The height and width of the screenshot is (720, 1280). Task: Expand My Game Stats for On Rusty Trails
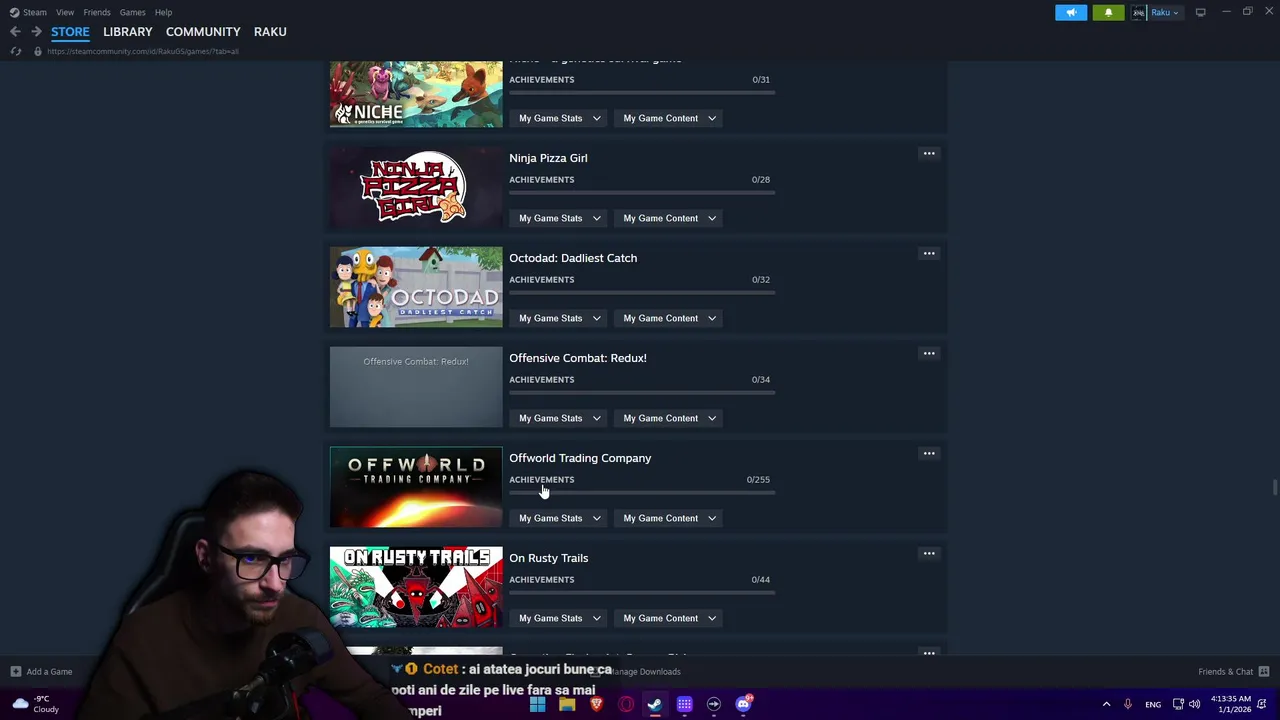coord(560,618)
